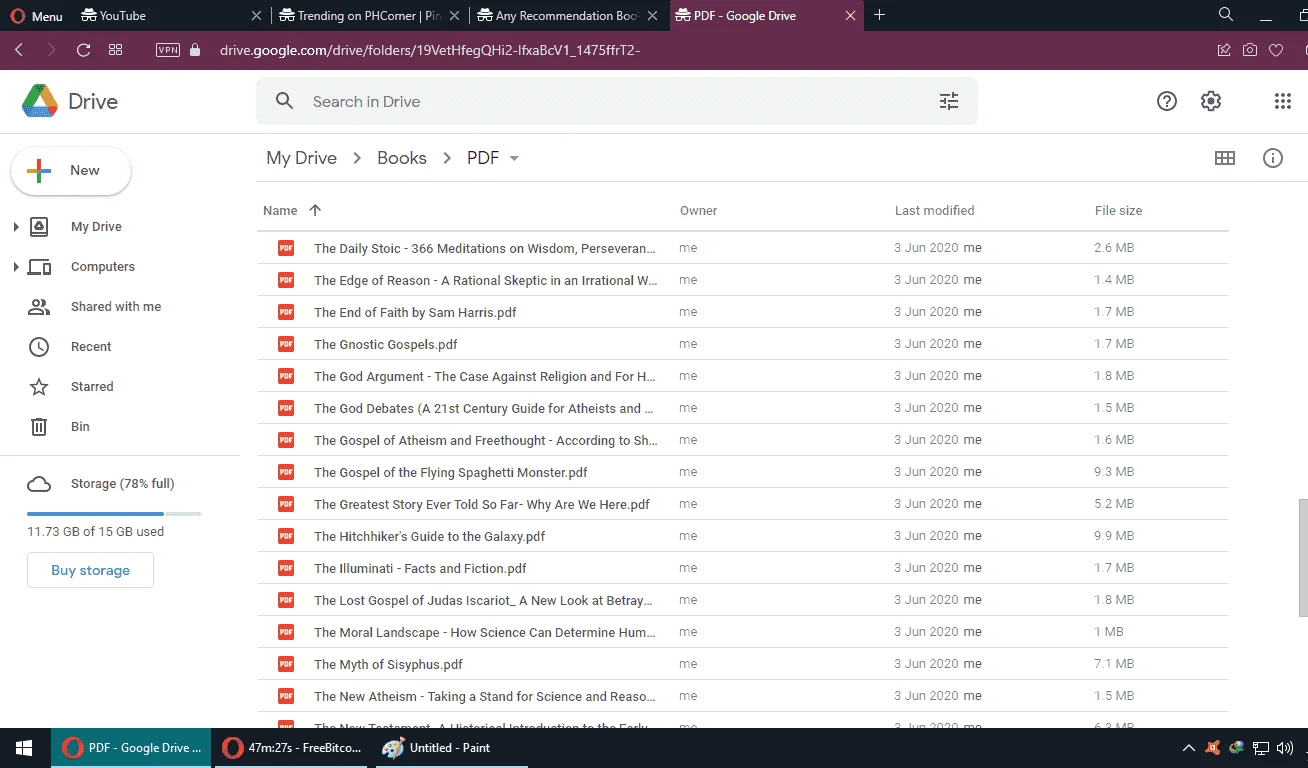
Task: Select The God Debates PDF
Action: tap(742, 408)
